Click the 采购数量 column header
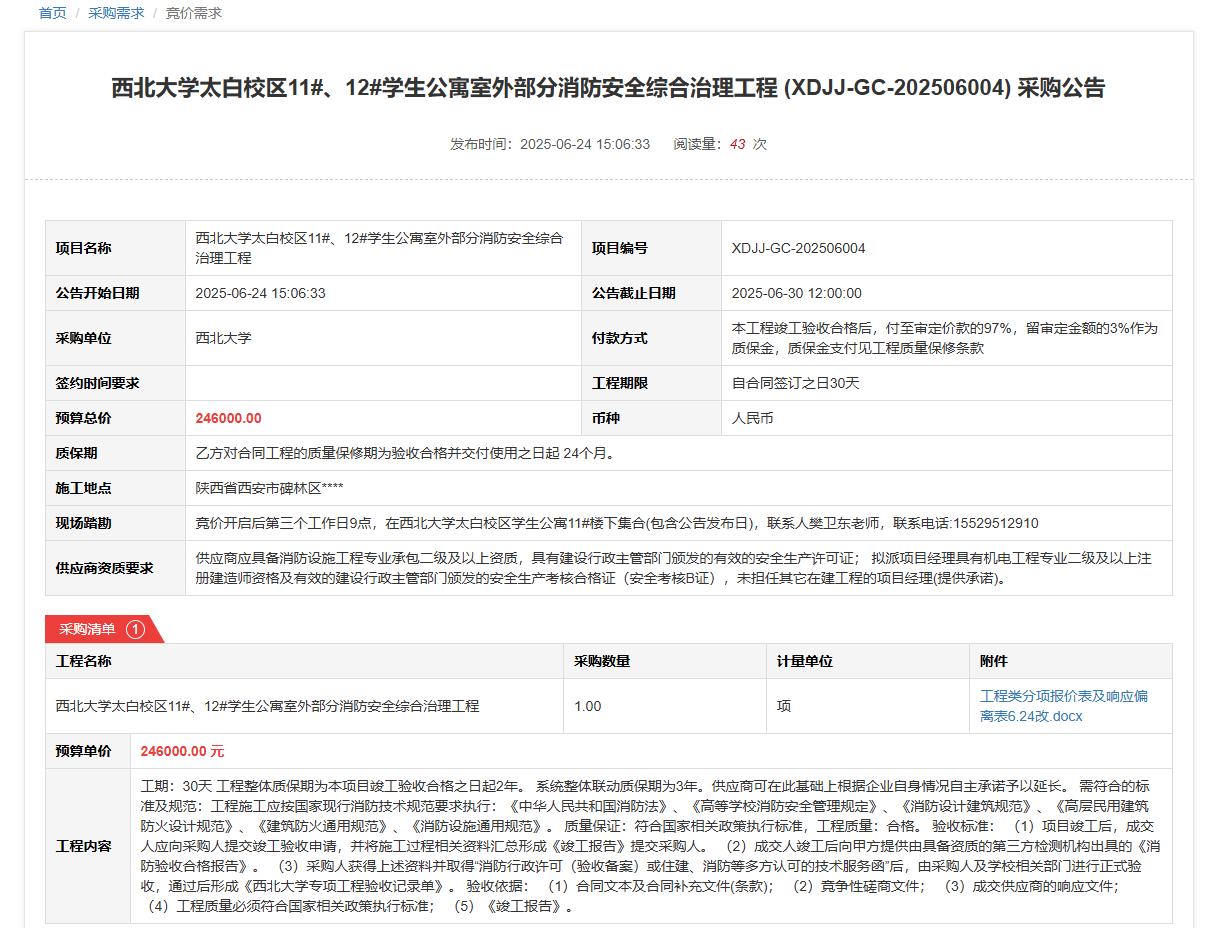This screenshot has height=928, width=1214. point(601,661)
